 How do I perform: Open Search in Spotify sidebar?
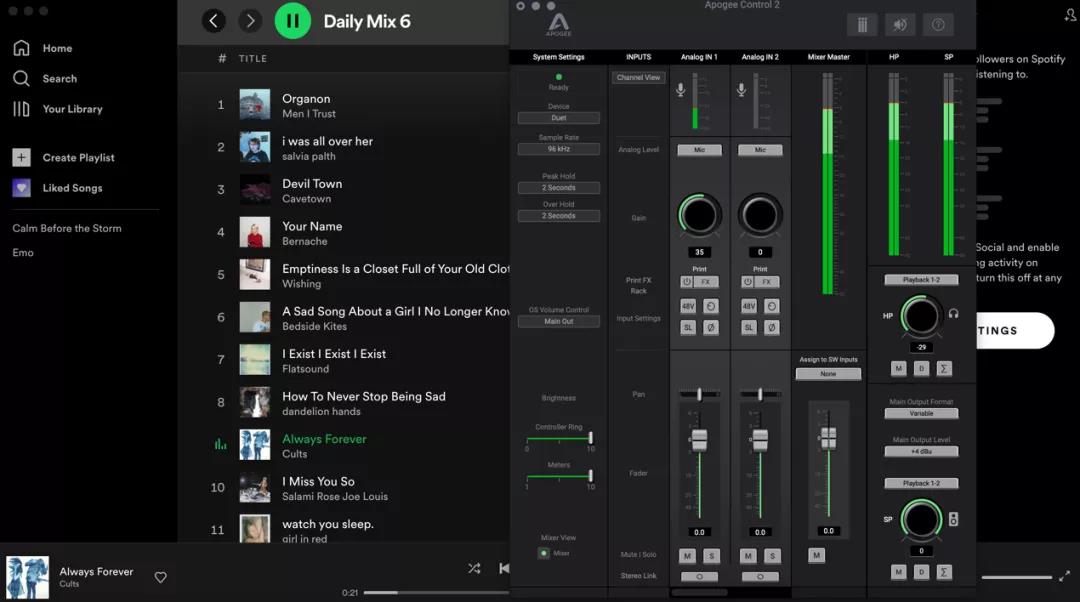coord(45,79)
